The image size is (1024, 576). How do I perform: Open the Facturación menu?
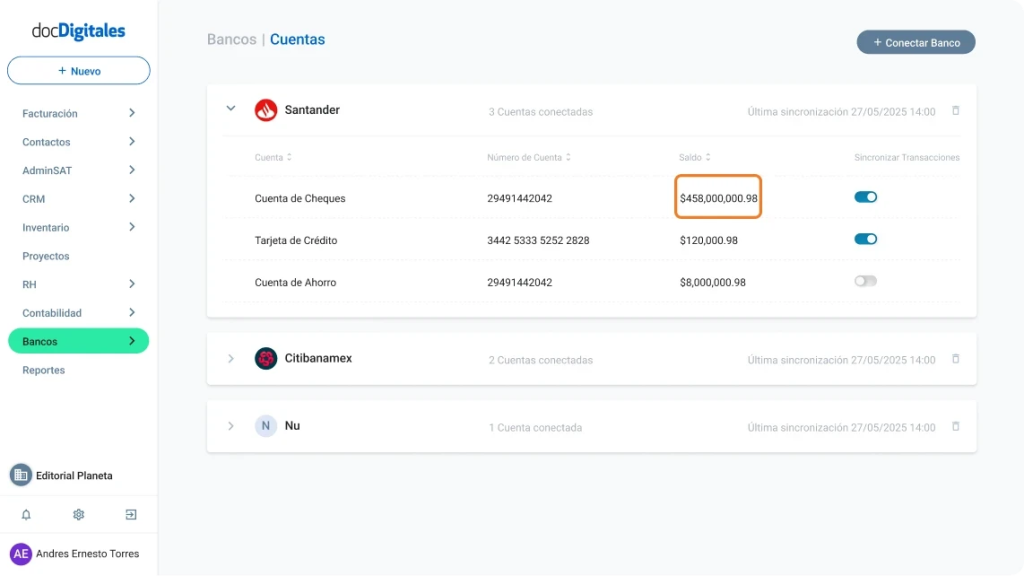[78, 114]
